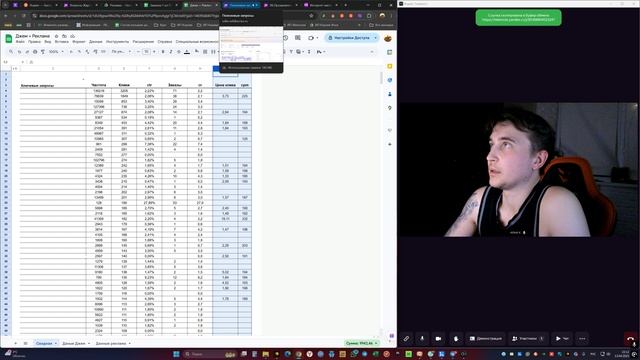The height and width of the screenshot is (360, 640).
Task: Open version history clock icon
Action: (286, 38)
